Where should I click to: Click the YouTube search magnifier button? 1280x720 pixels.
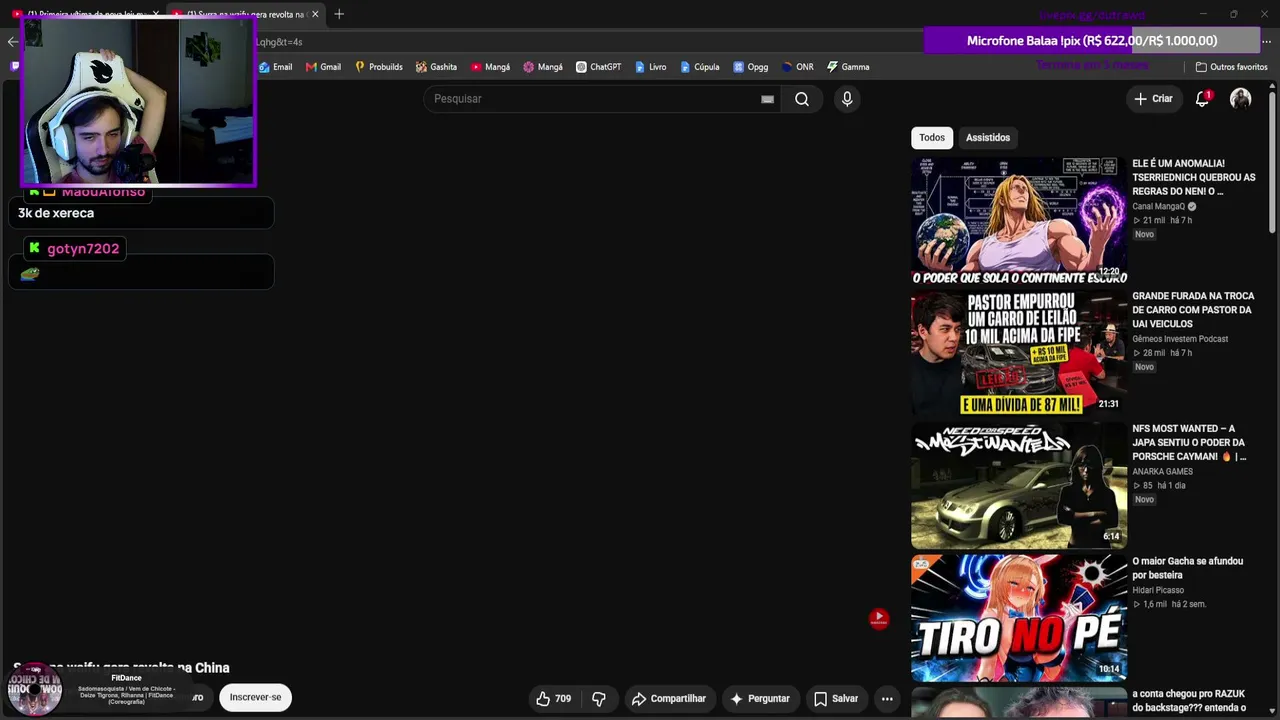click(x=802, y=99)
